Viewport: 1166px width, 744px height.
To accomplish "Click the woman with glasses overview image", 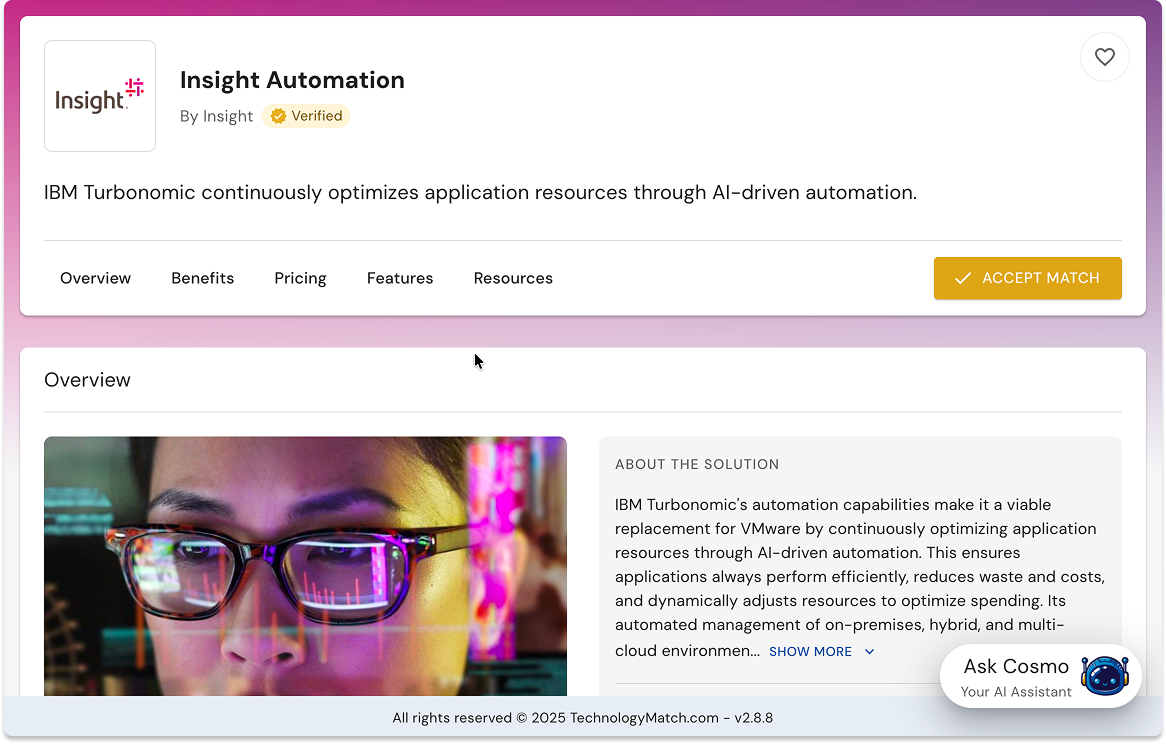I will click(306, 566).
